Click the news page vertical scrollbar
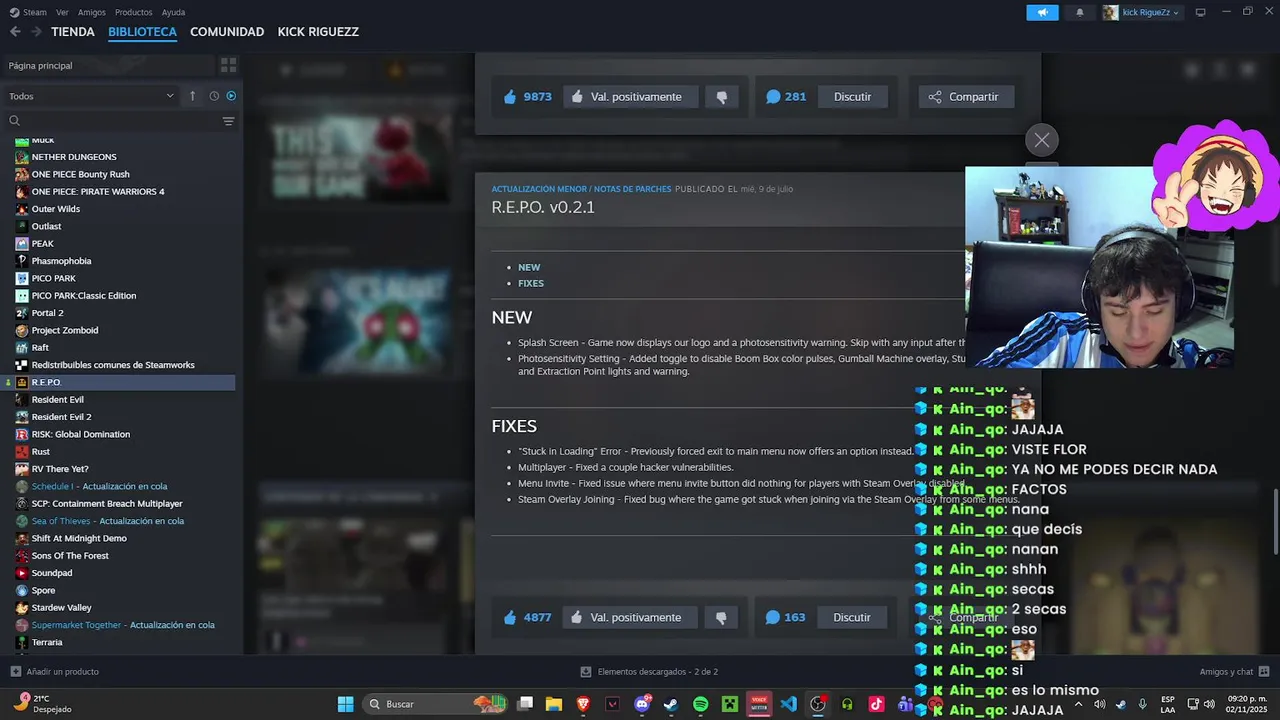 (x=1275, y=520)
